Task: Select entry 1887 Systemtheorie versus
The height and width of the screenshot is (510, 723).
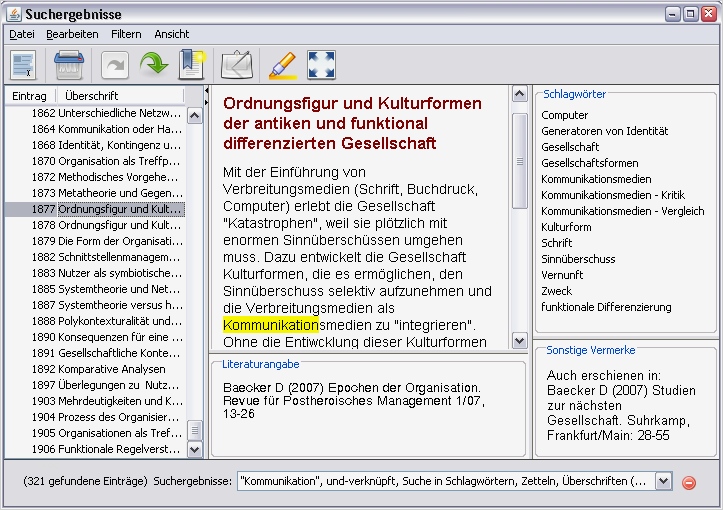Action: pos(95,305)
